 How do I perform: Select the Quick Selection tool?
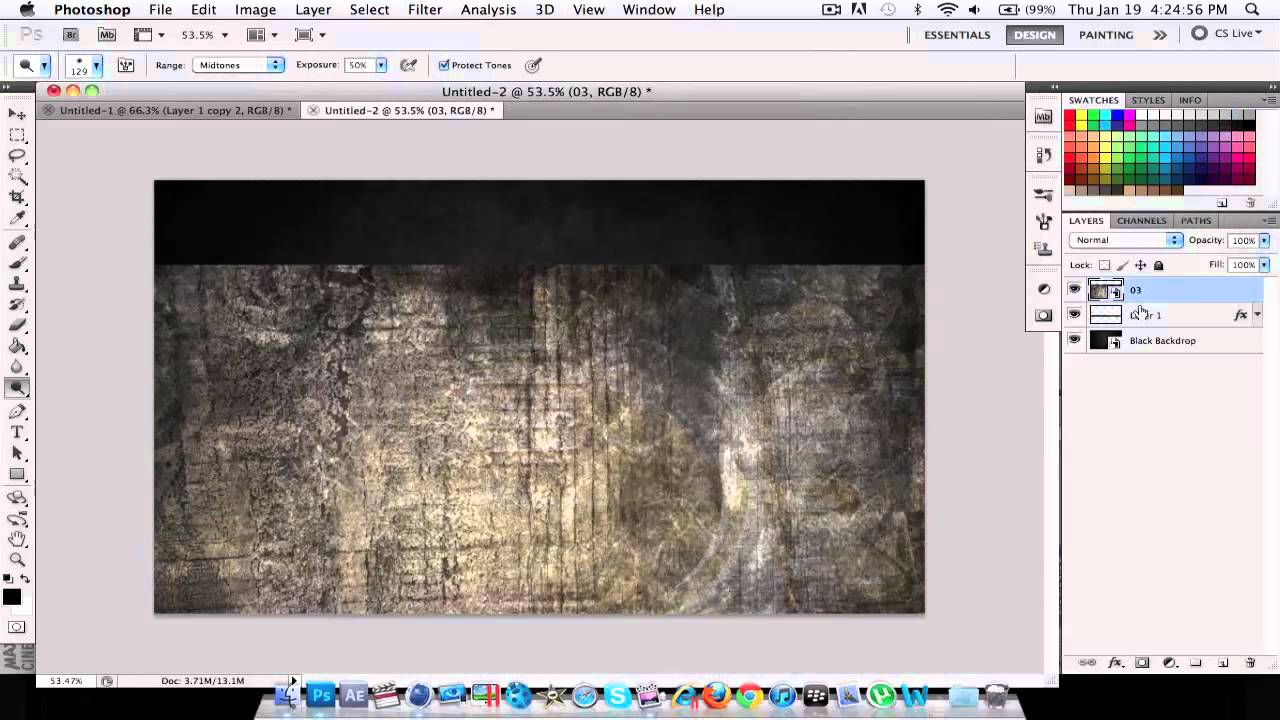pyautogui.click(x=17, y=176)
